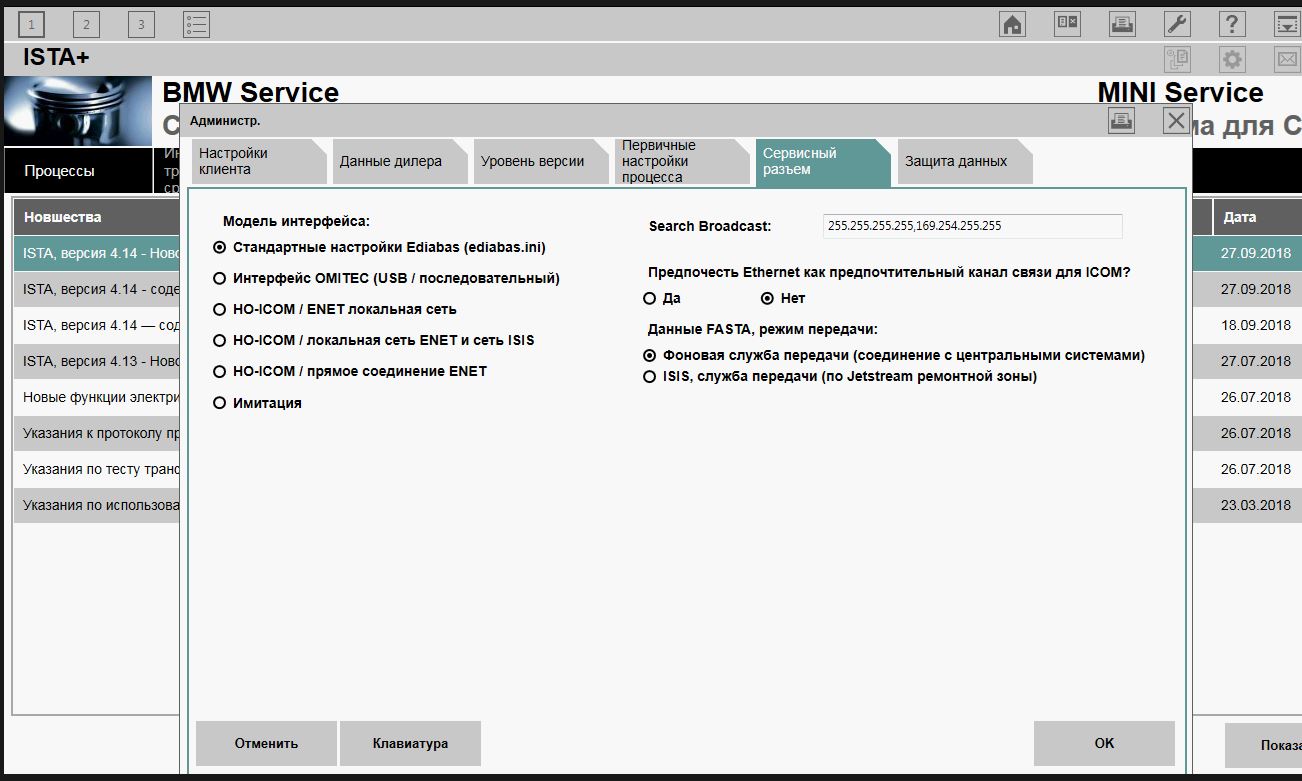Click date cell 23.03.2018

coord(1256,505)
